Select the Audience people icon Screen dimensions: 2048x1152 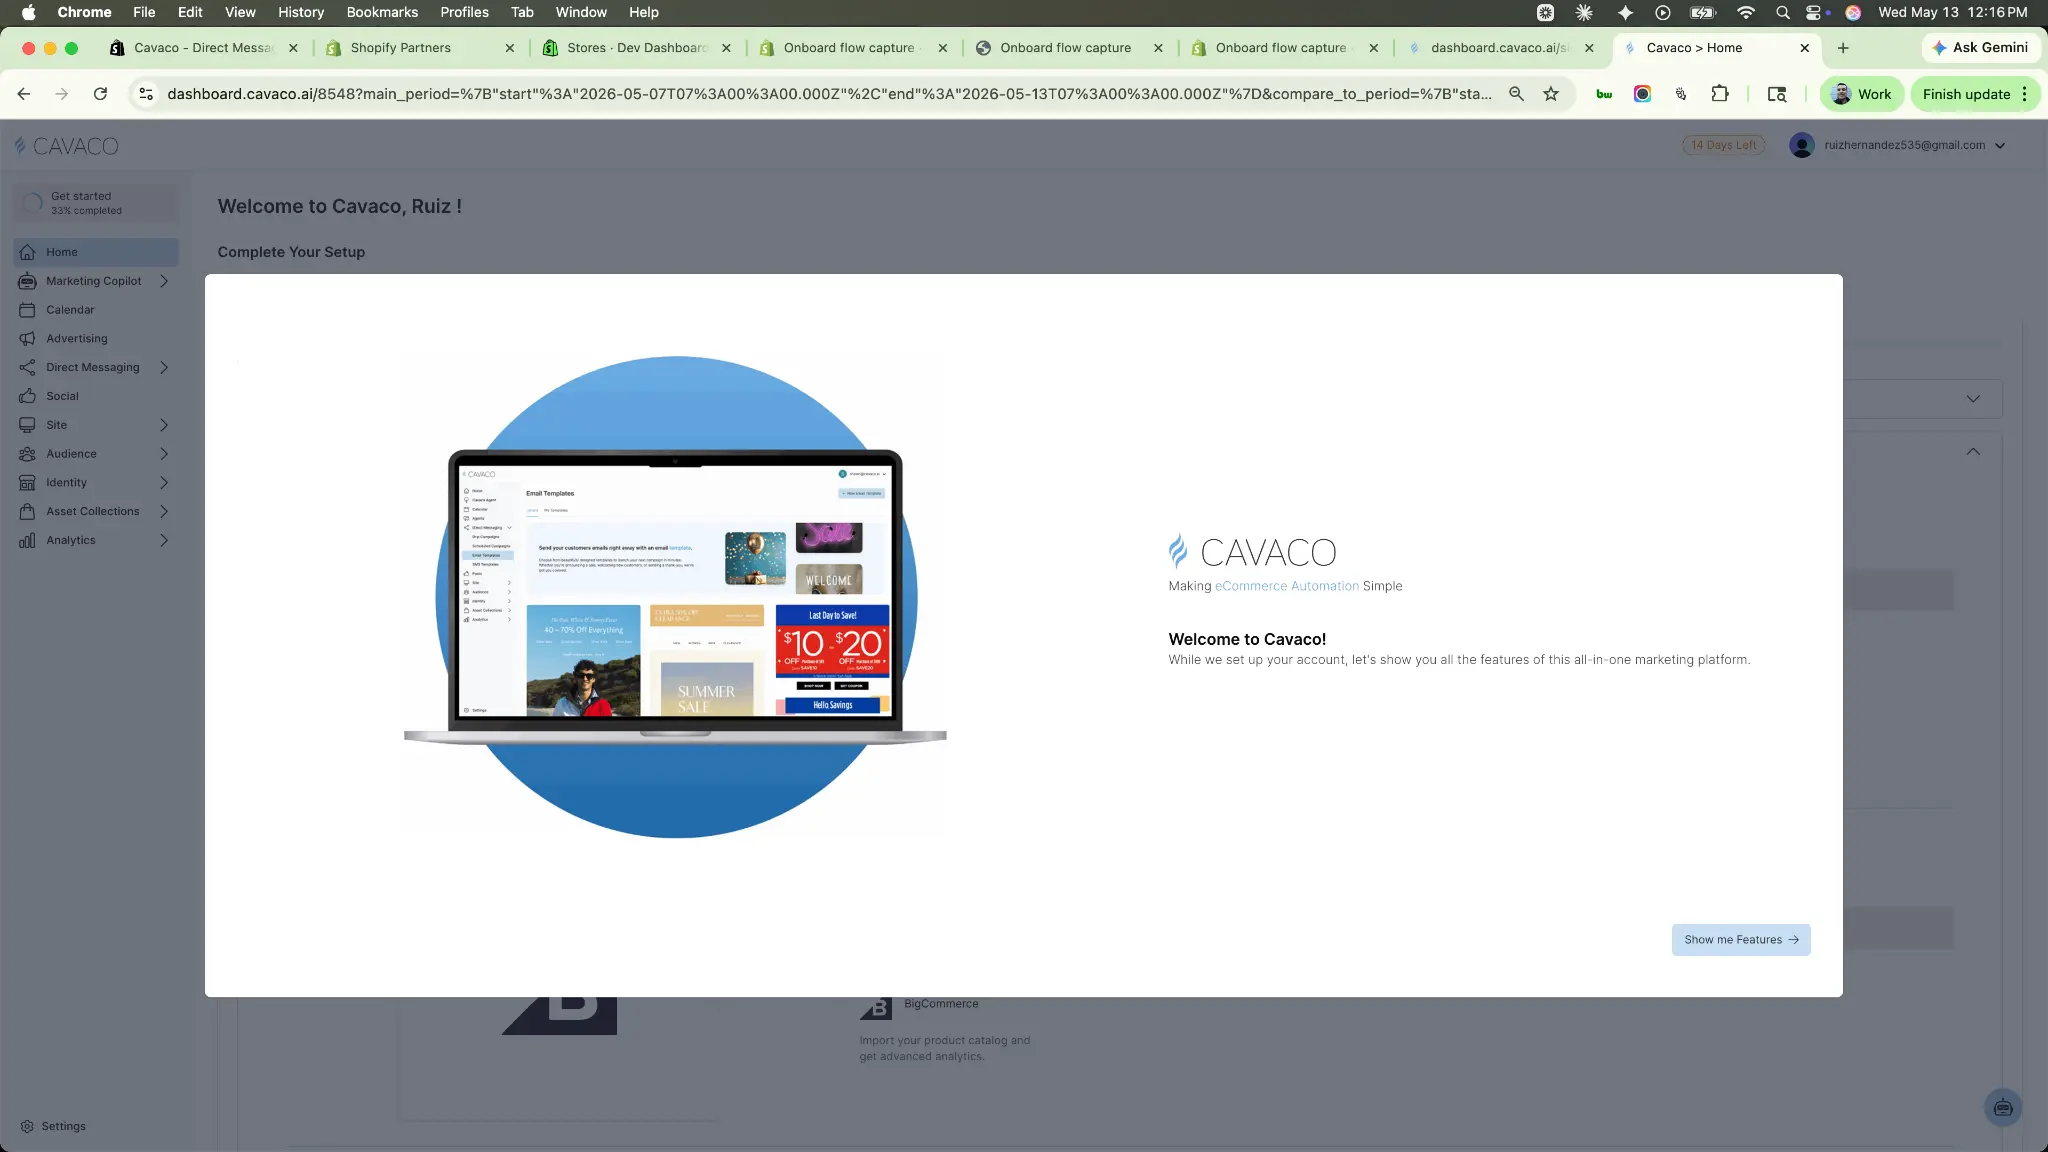pyautogui.click(x=27, y=454)
